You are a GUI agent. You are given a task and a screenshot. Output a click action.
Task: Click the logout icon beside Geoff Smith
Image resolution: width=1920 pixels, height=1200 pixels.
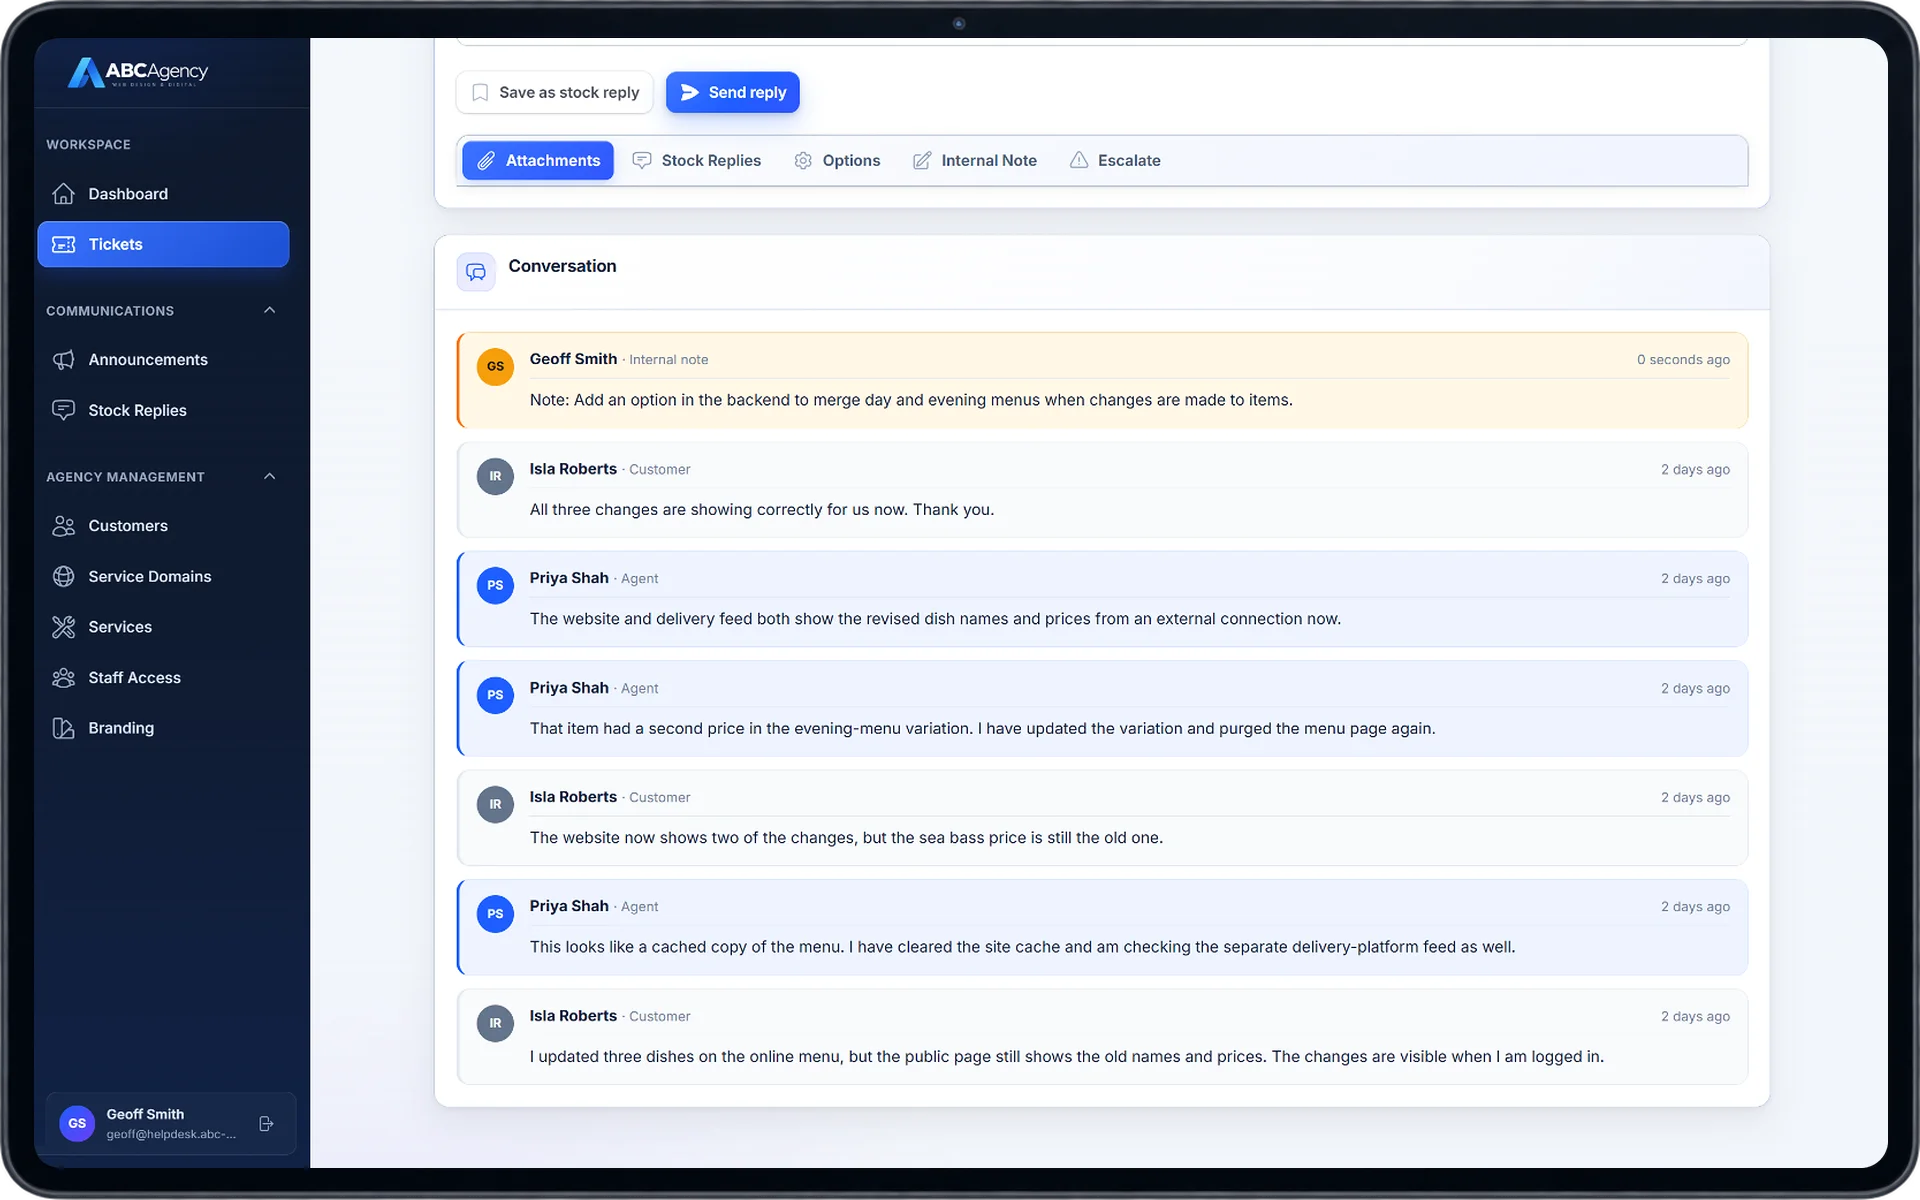click(266, 1124)
